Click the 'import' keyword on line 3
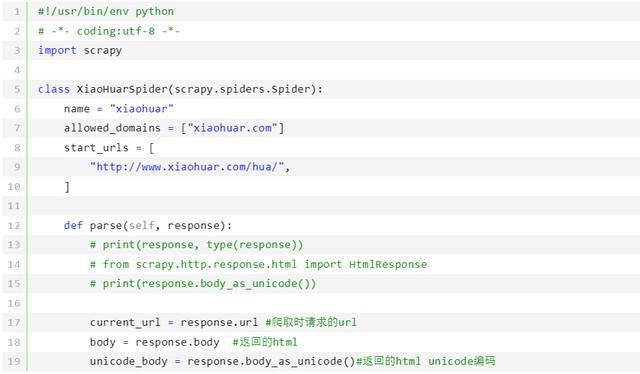The height and width of the screenshot is (374, 640). click(57, 50)
